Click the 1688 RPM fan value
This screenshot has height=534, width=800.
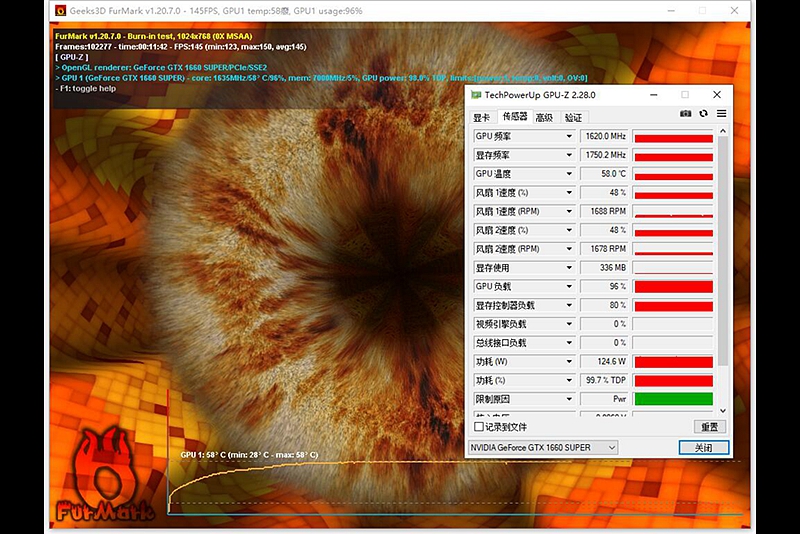coord(605,211)
